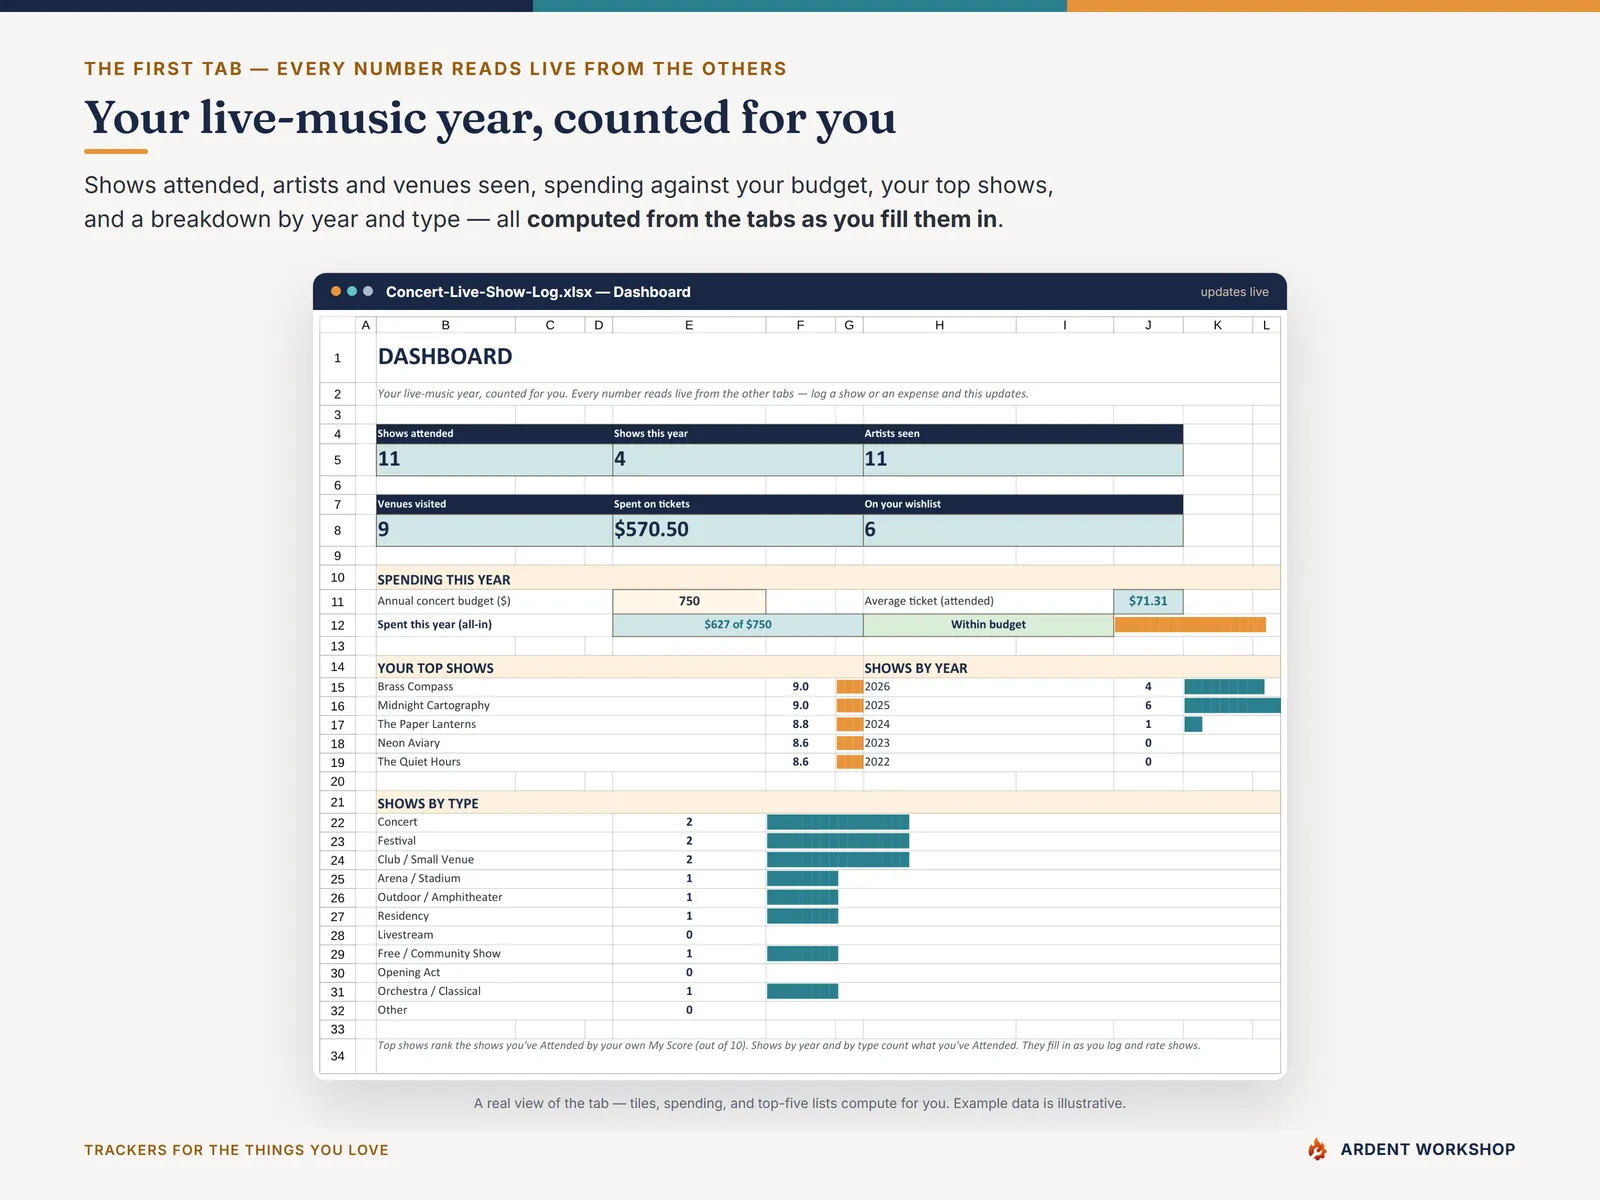This screenshot has width=1600, height=1200.
Task: Select the Within budget status cell
Action: 988,625
